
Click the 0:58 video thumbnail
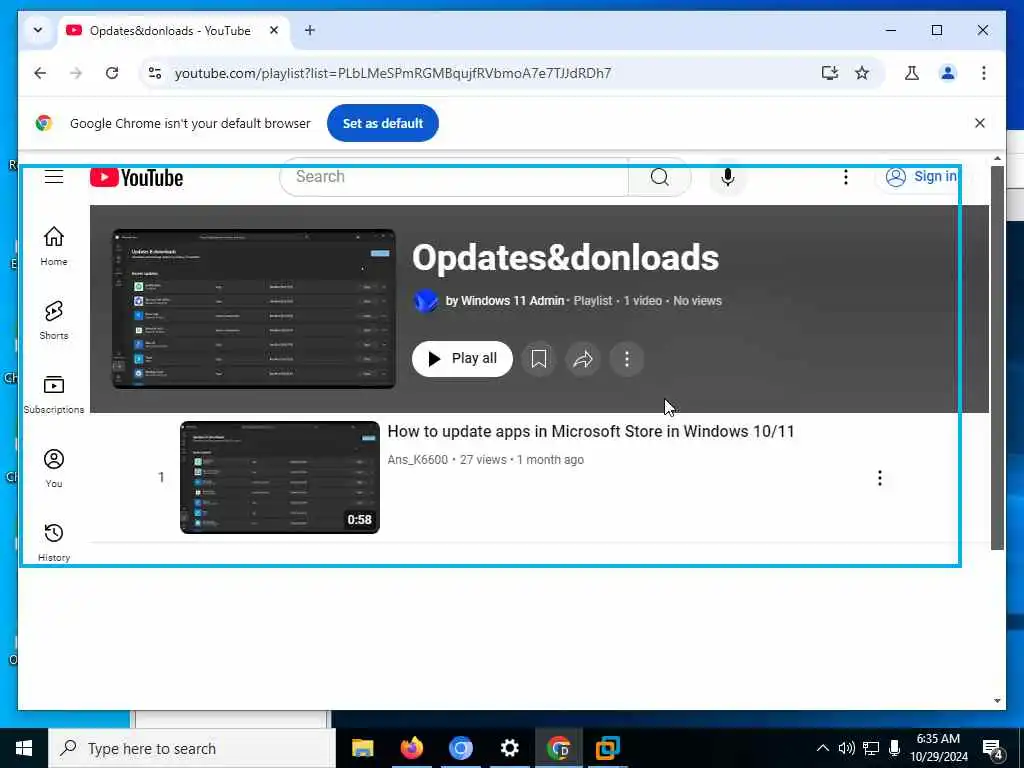click(x=280, y=477)
